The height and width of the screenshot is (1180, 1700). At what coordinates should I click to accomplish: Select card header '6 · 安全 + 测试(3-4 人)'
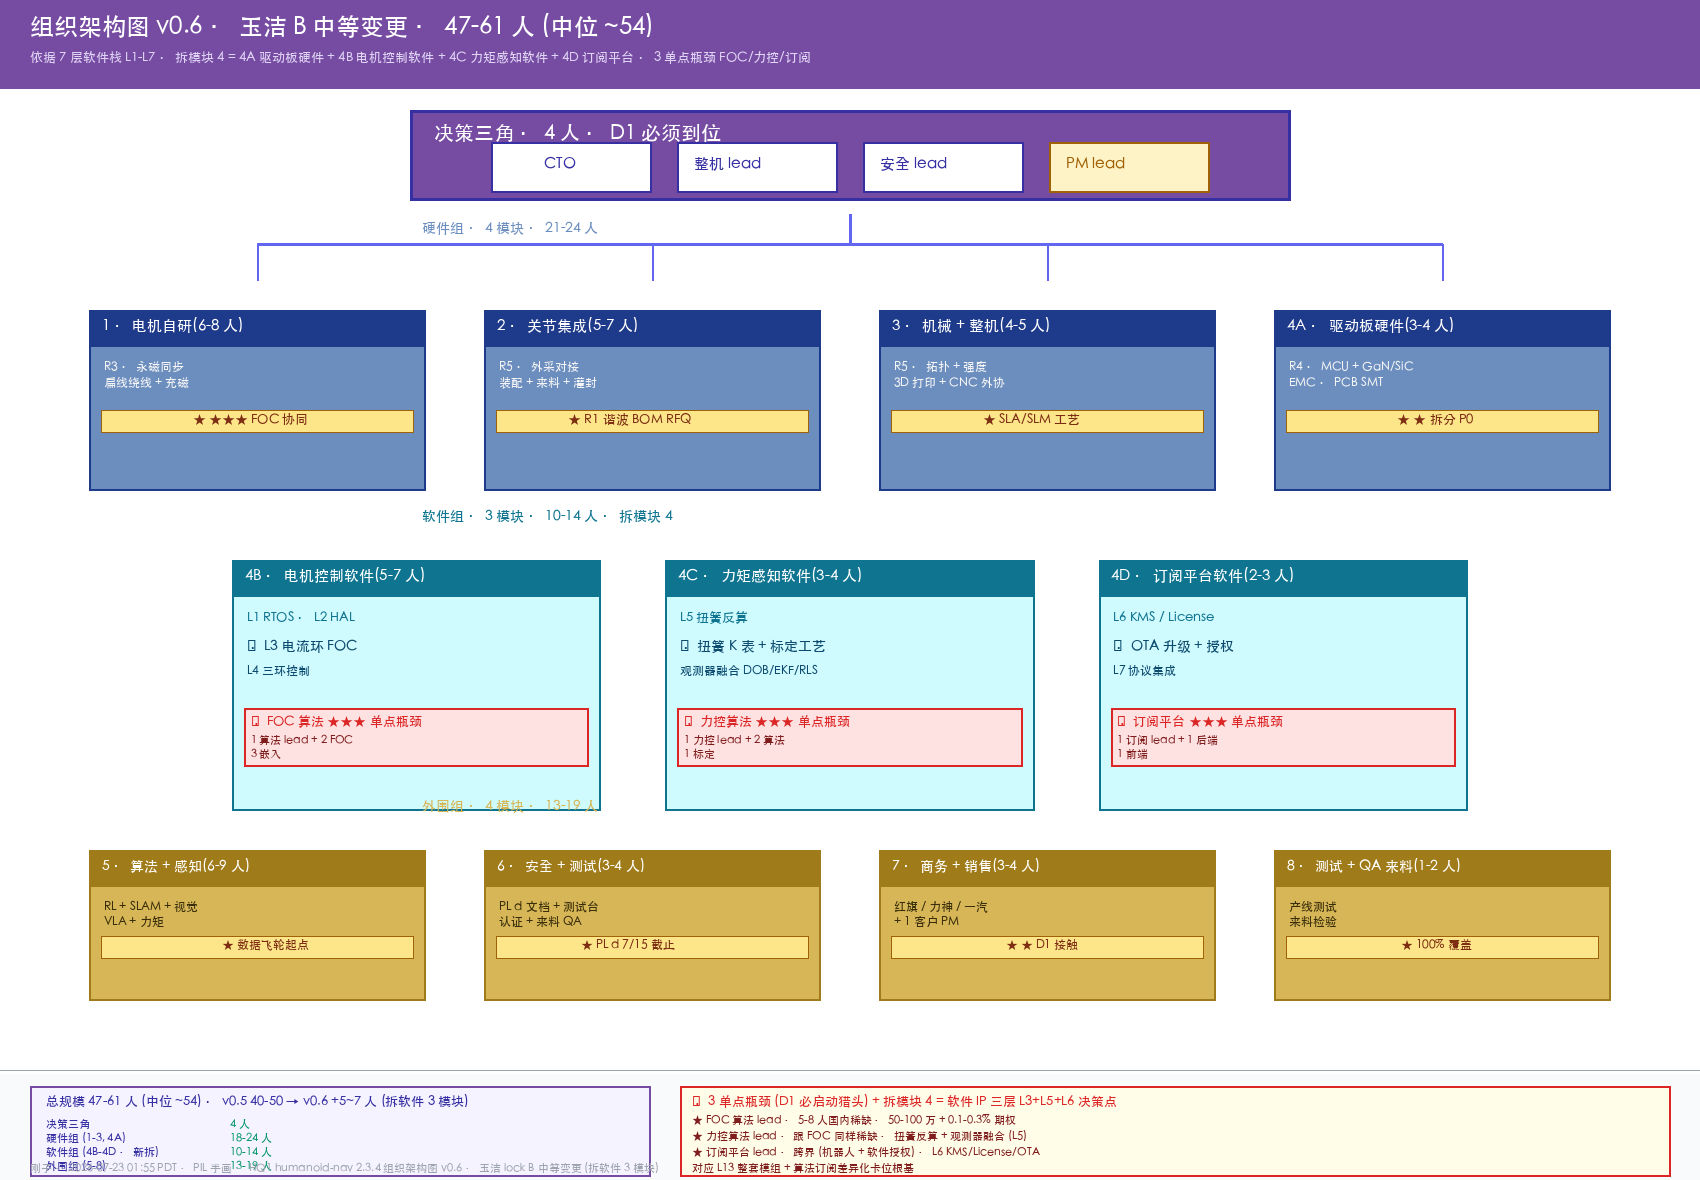point(652,867)
